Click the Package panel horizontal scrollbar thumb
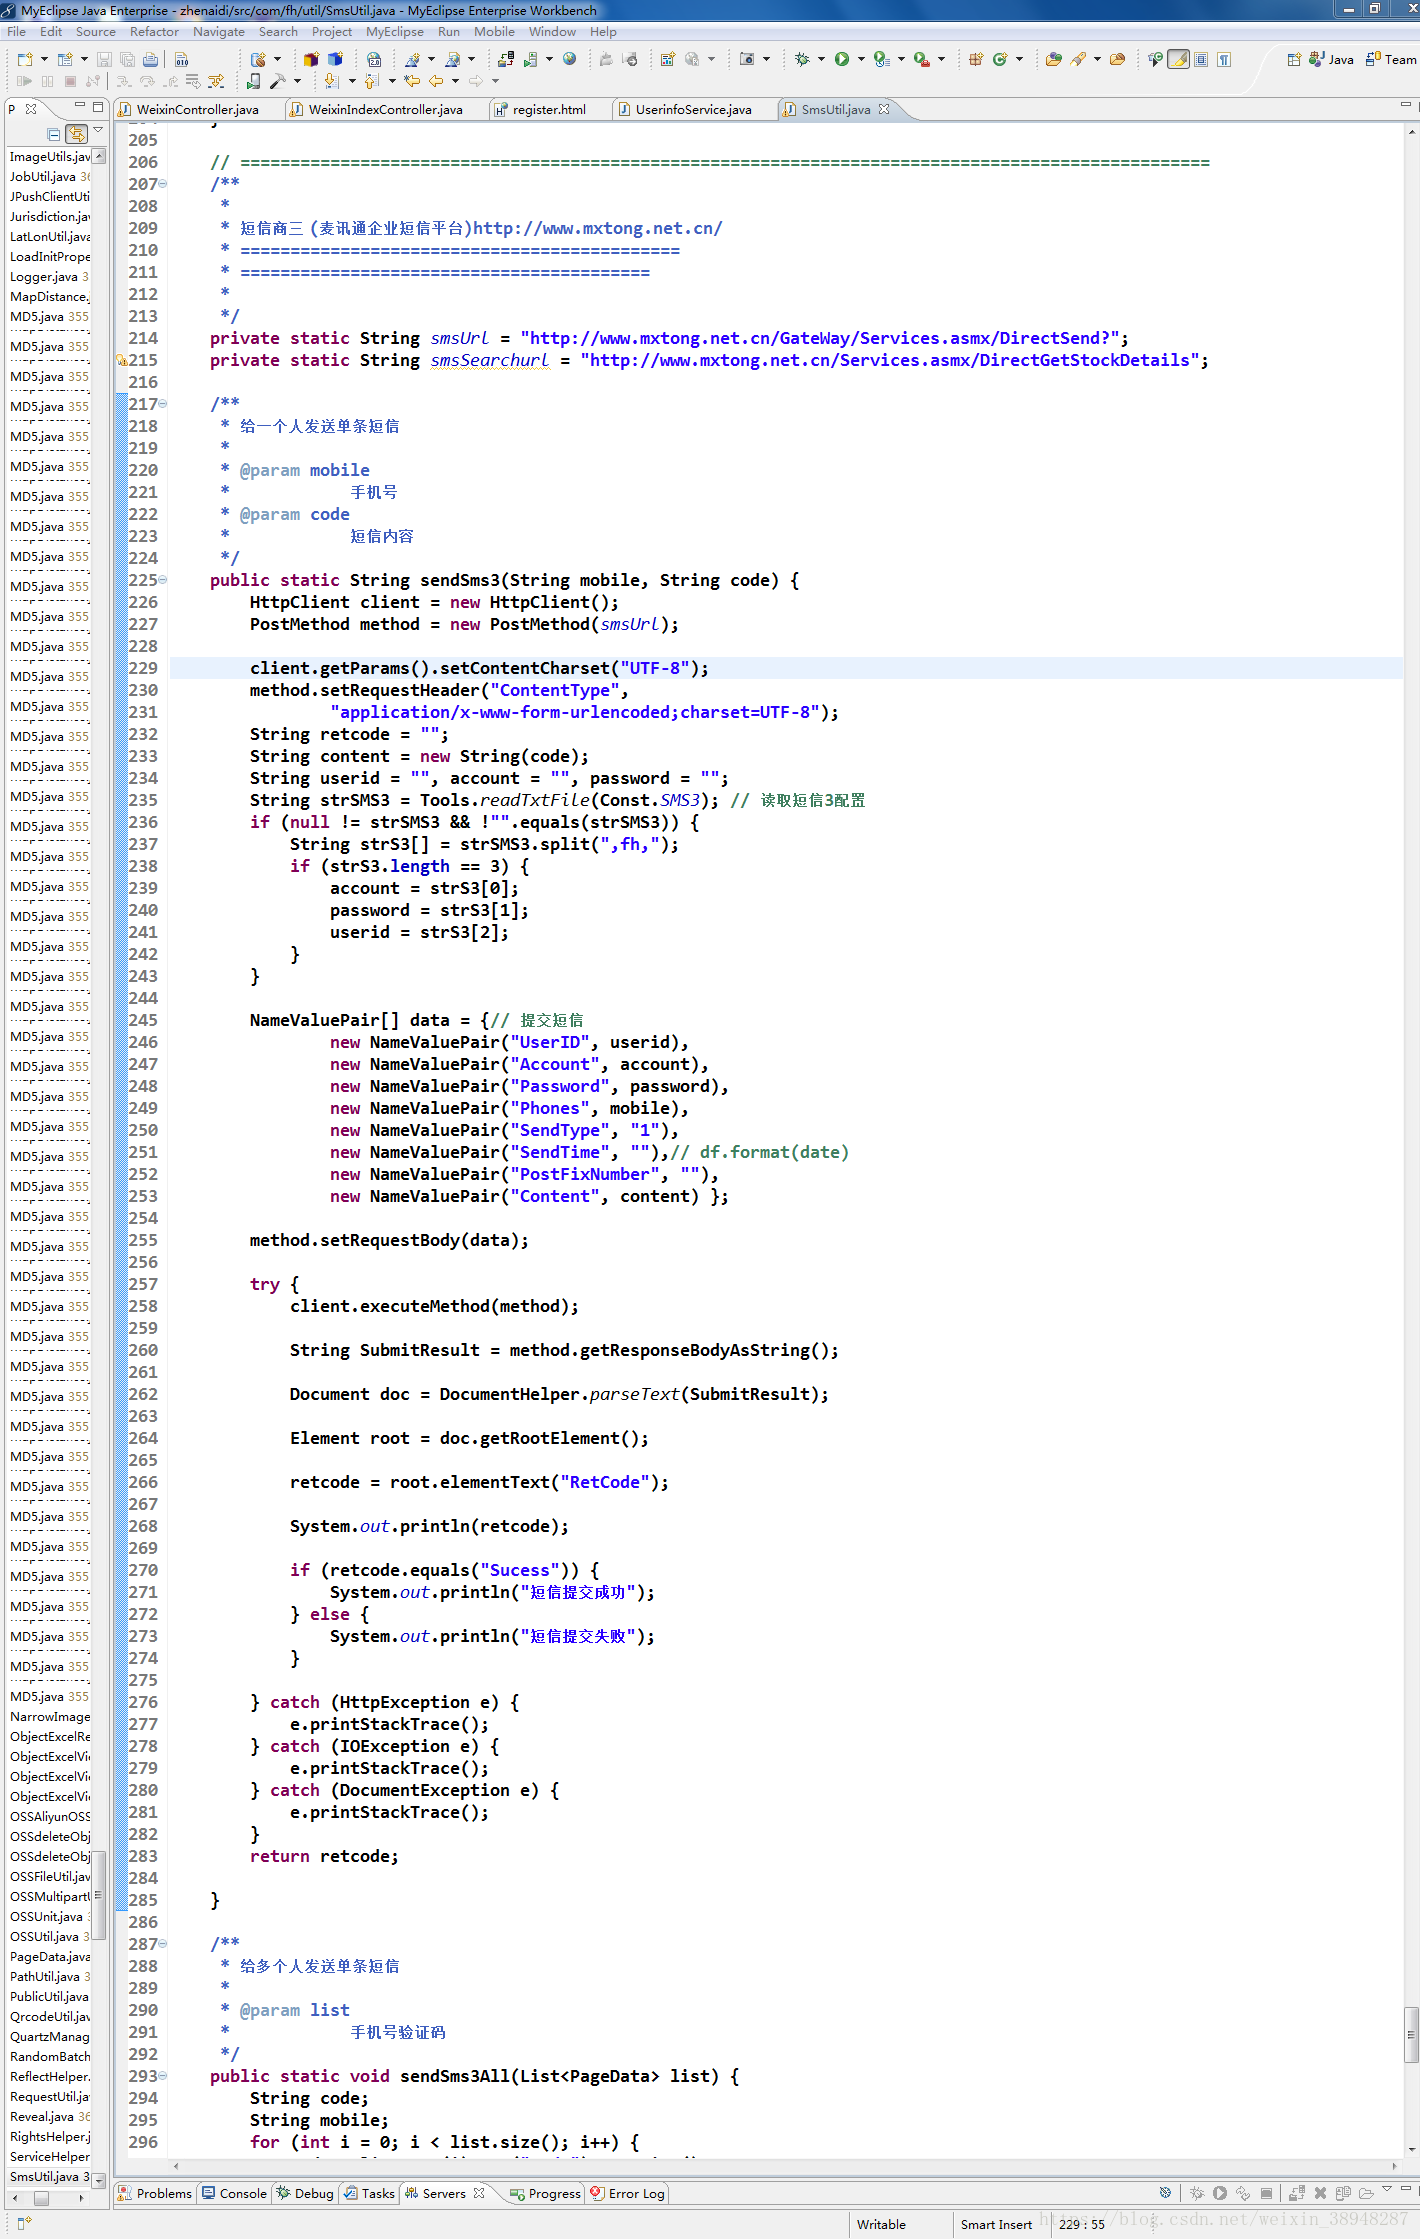This screenshot has height=2239, width=1420. pos(41,2198)
